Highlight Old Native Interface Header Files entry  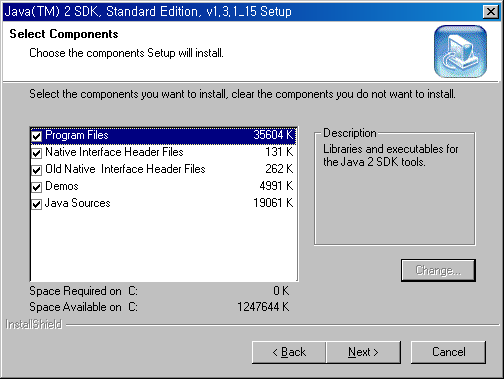[163, 169]
